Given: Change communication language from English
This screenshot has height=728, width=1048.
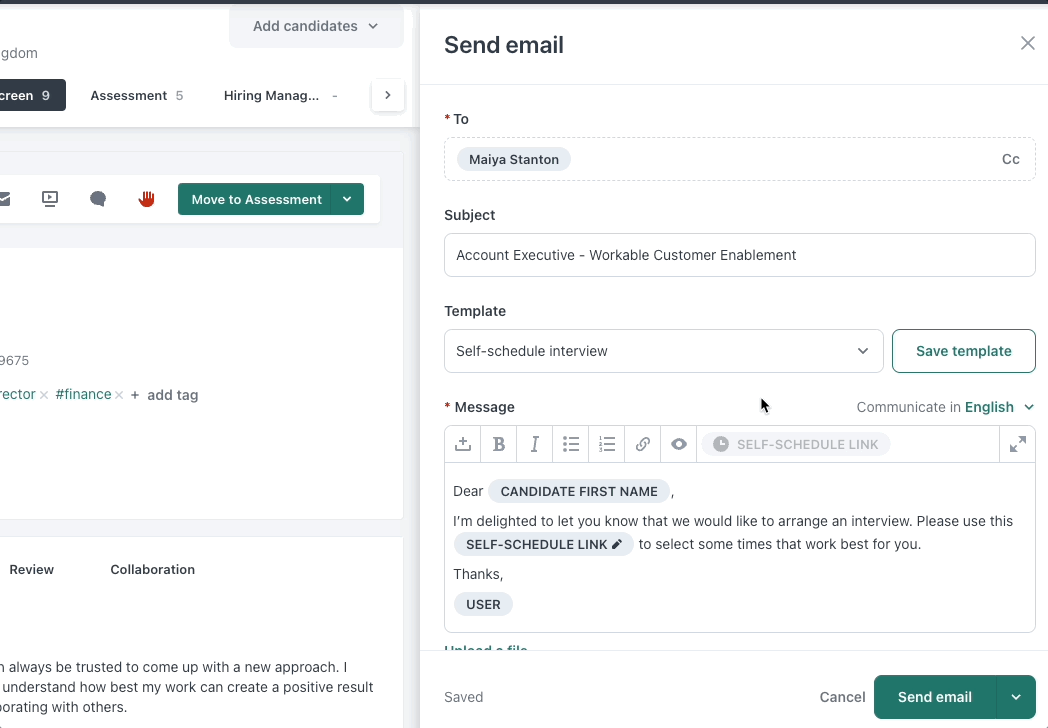Looking at the screenshot, I should 998,407.
